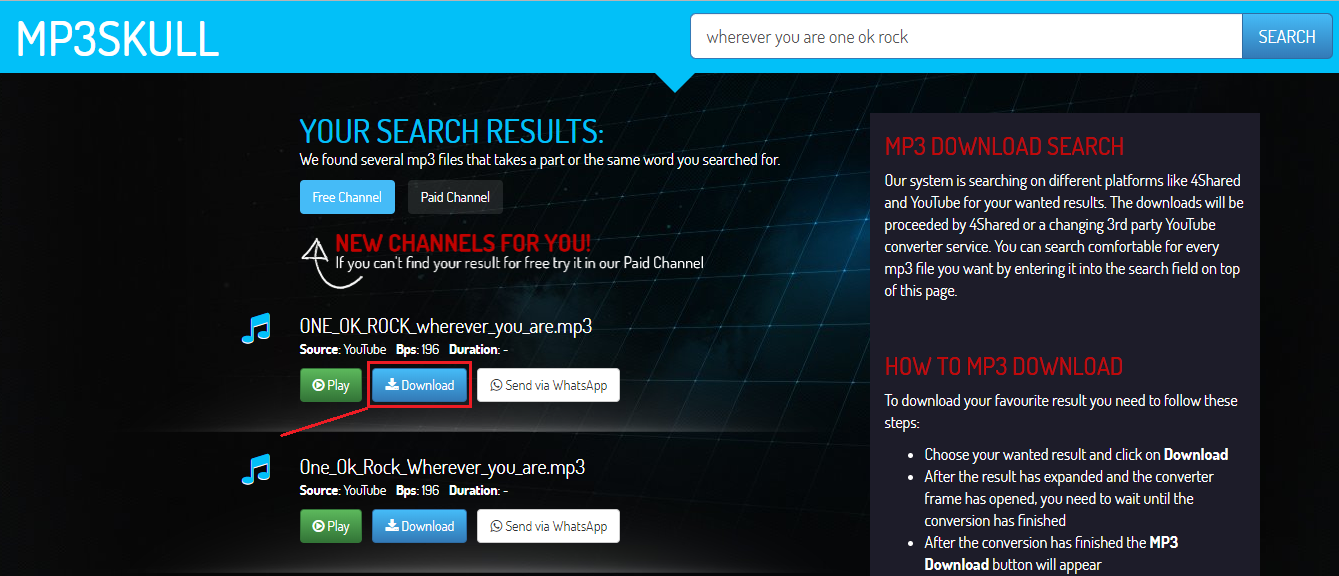The width and height of the screenshot is (1339, 576).
Task: Click music note icon beside ONE_OK_ROCK_wherever_you_are.mp3
Action: 257,328
